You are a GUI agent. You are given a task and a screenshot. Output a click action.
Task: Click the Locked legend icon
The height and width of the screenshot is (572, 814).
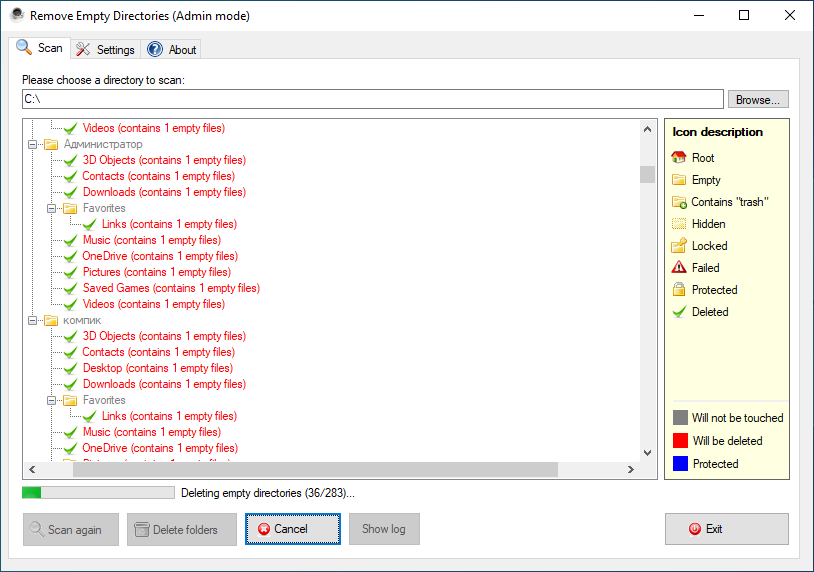click(x=679, y=246)
